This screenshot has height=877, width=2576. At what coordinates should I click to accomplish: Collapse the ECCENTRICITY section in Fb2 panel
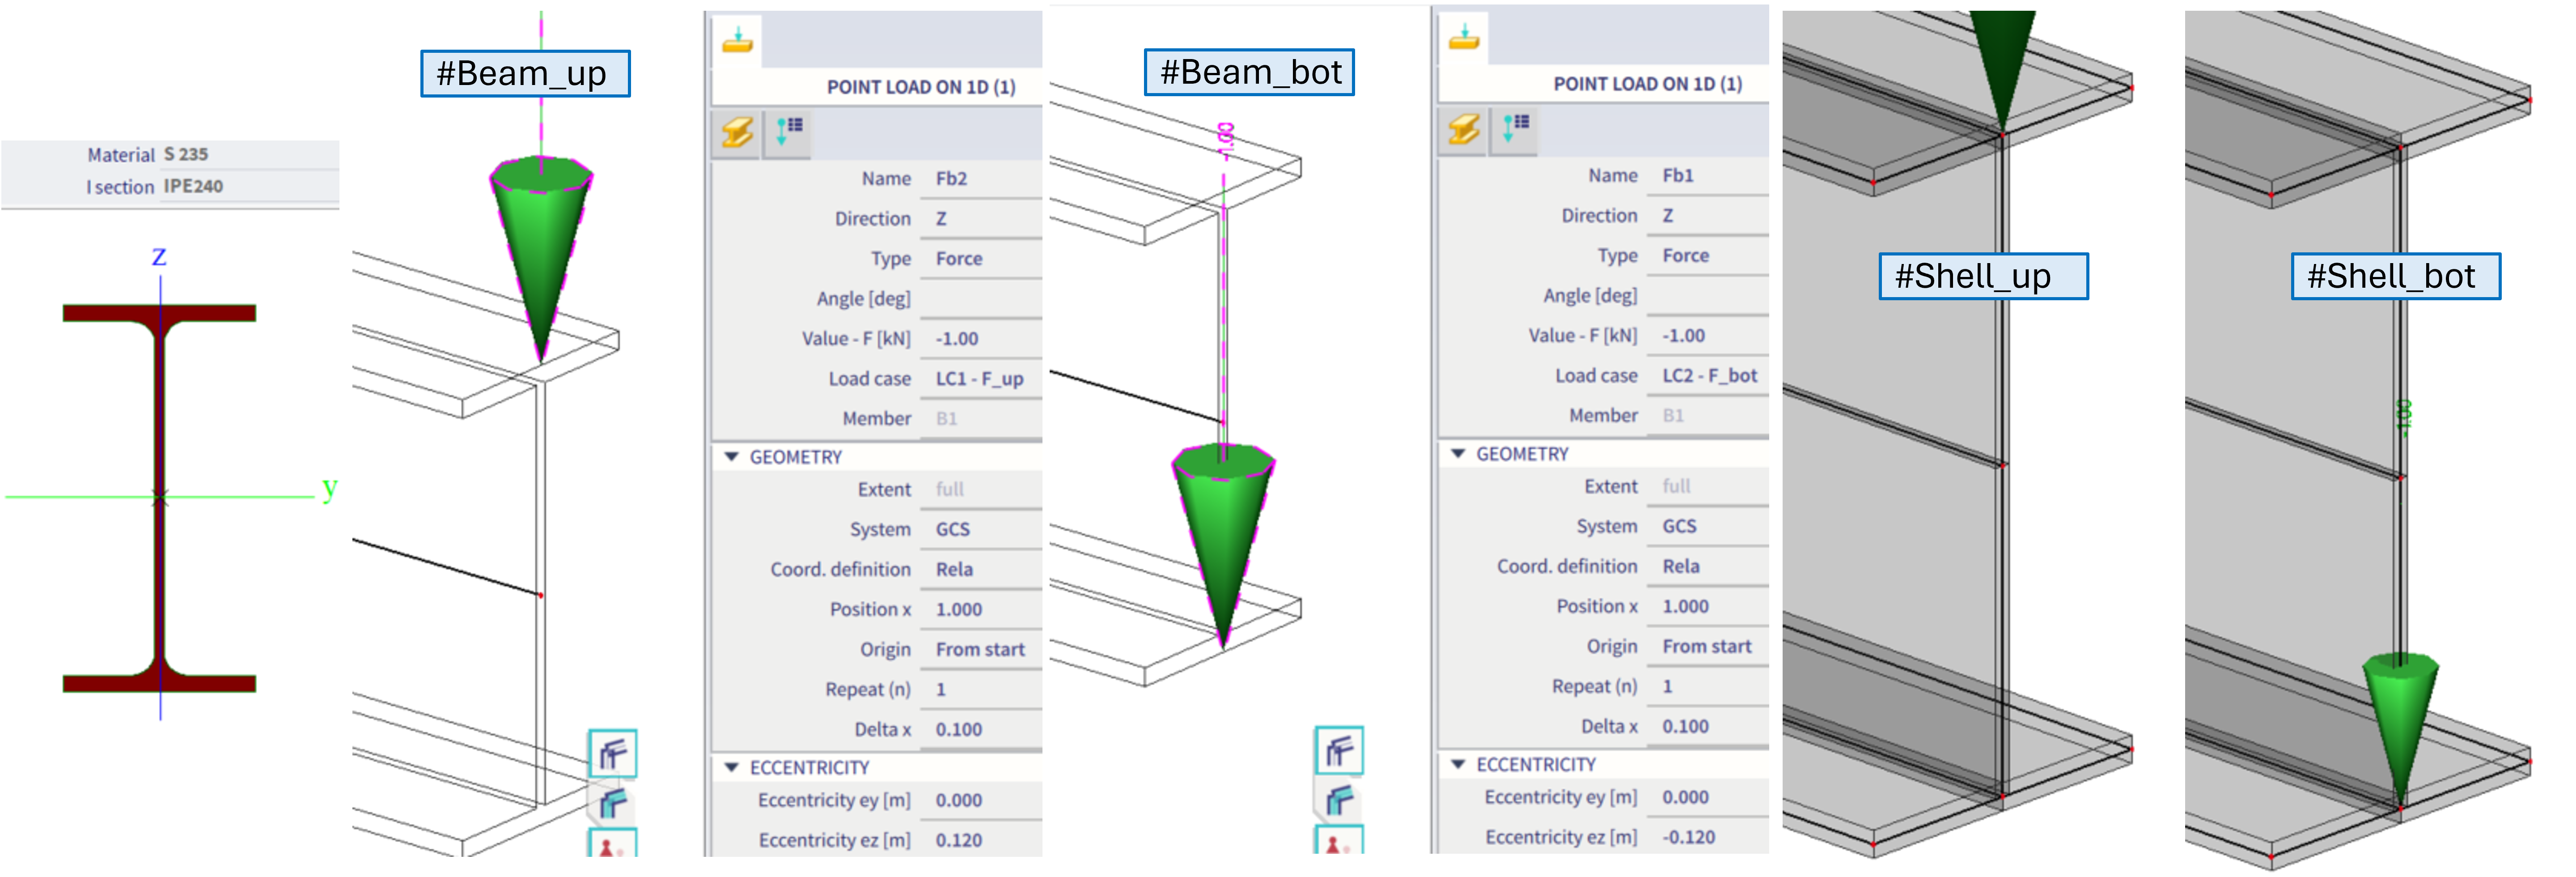pyautogui.click(x=731, y=768)
